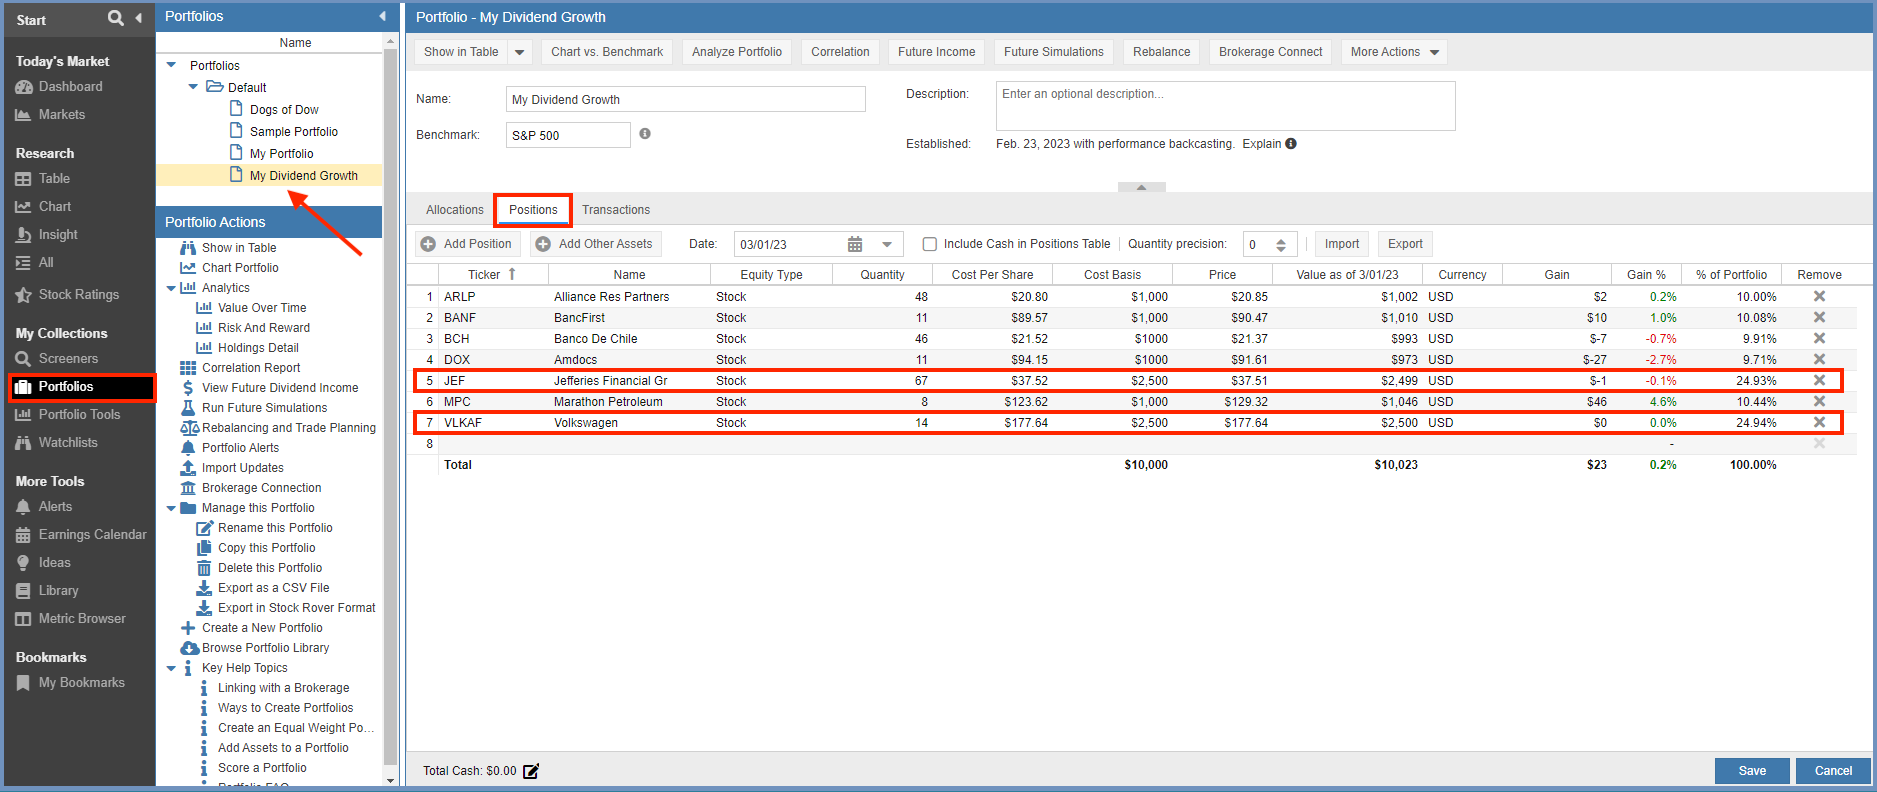Click the Analyze Portfolio button
Image resolution: width=1877 pixels, height=792 pixels.
tap(737, 52)
